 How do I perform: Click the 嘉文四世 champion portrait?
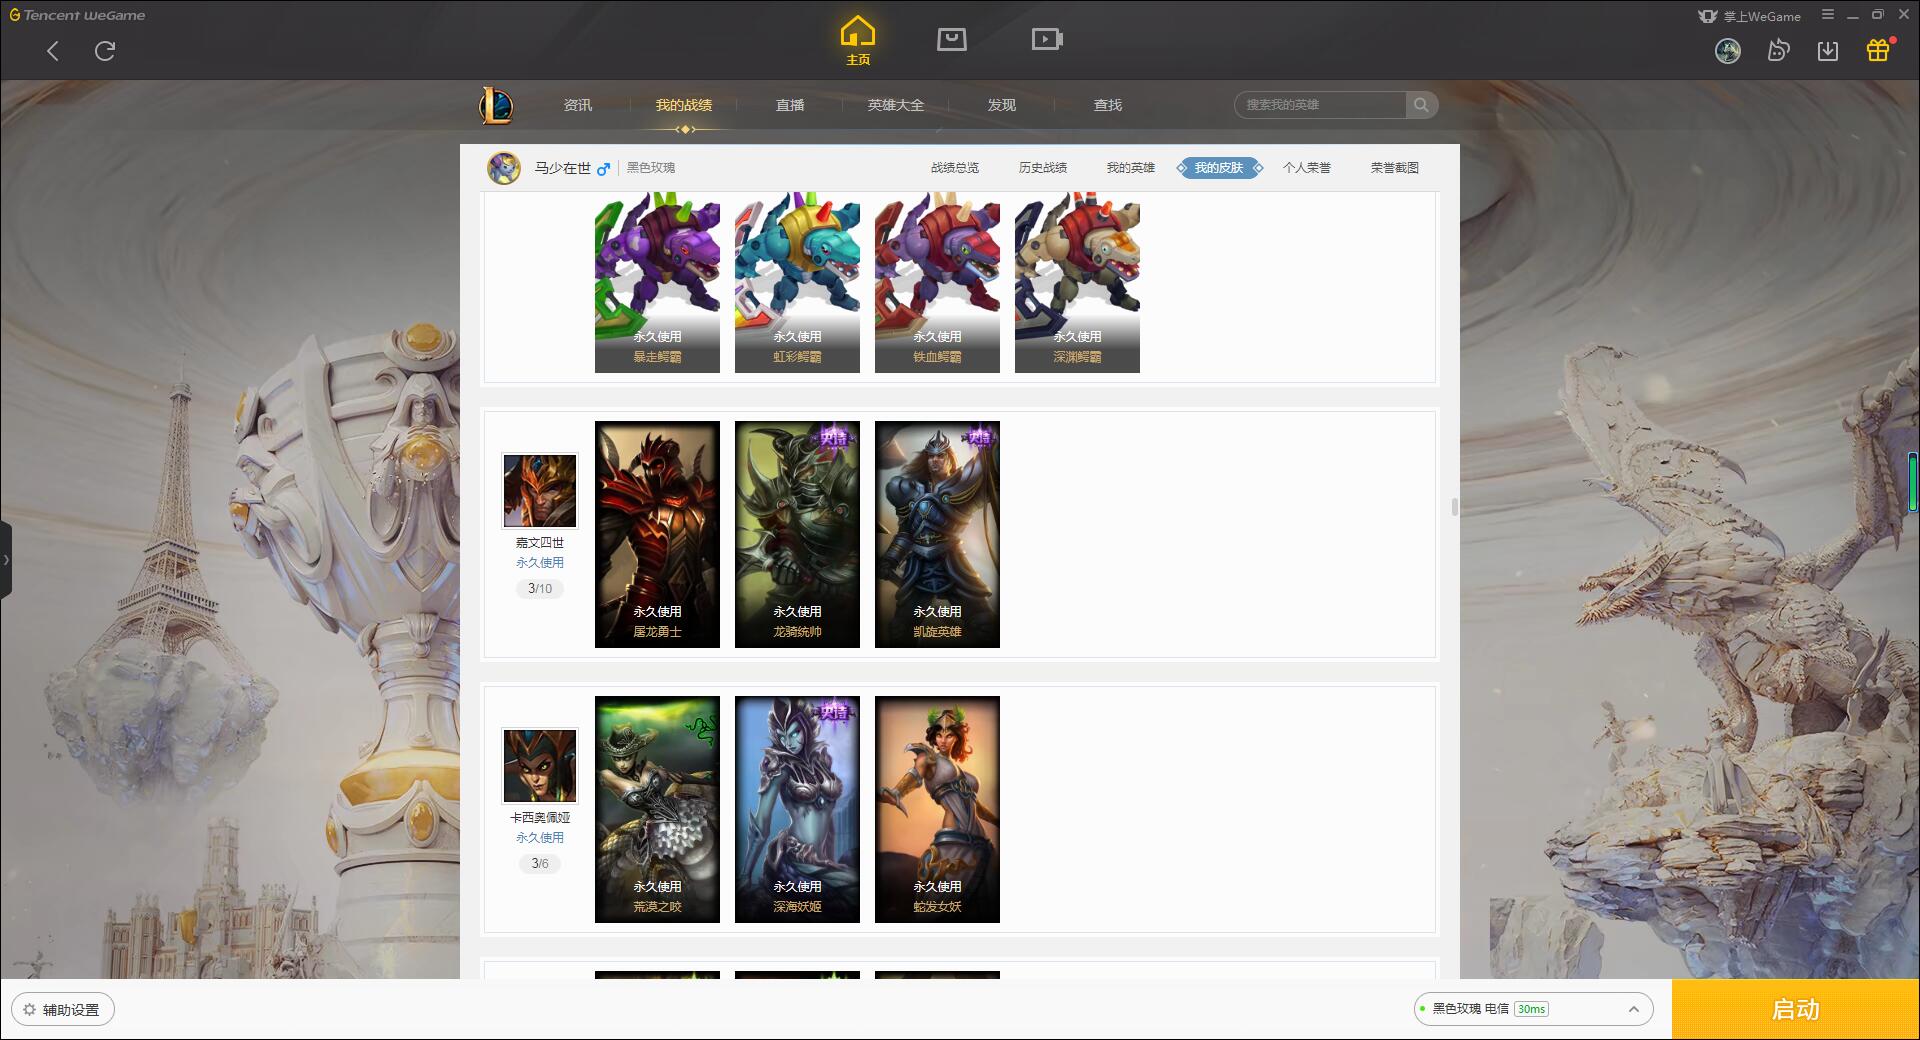click(x=540, y=491)
